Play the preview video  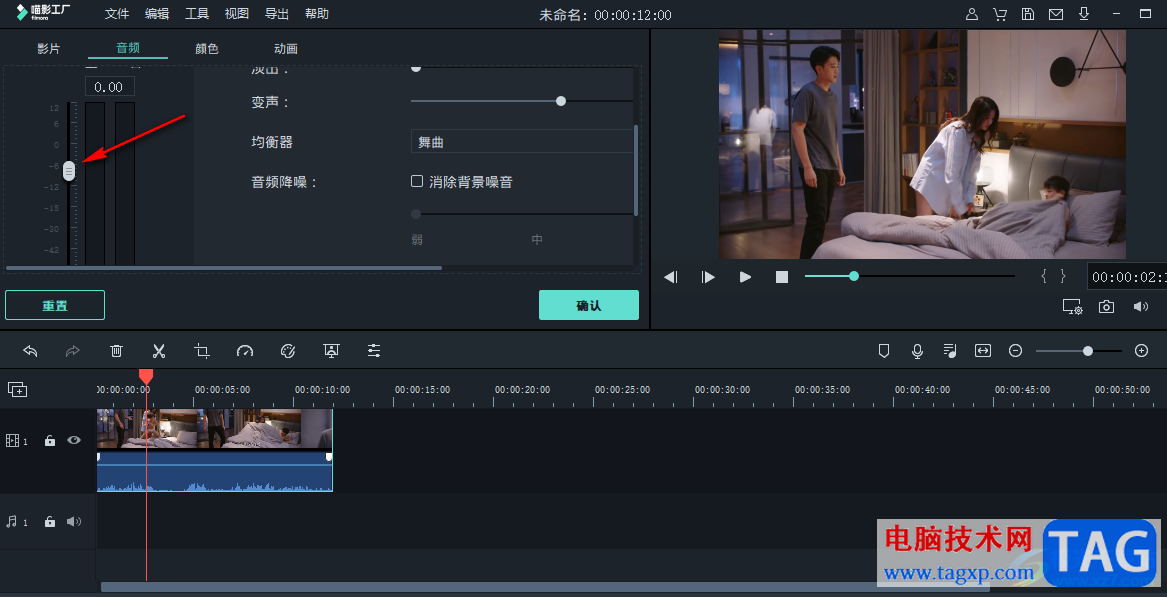(745, 277)
